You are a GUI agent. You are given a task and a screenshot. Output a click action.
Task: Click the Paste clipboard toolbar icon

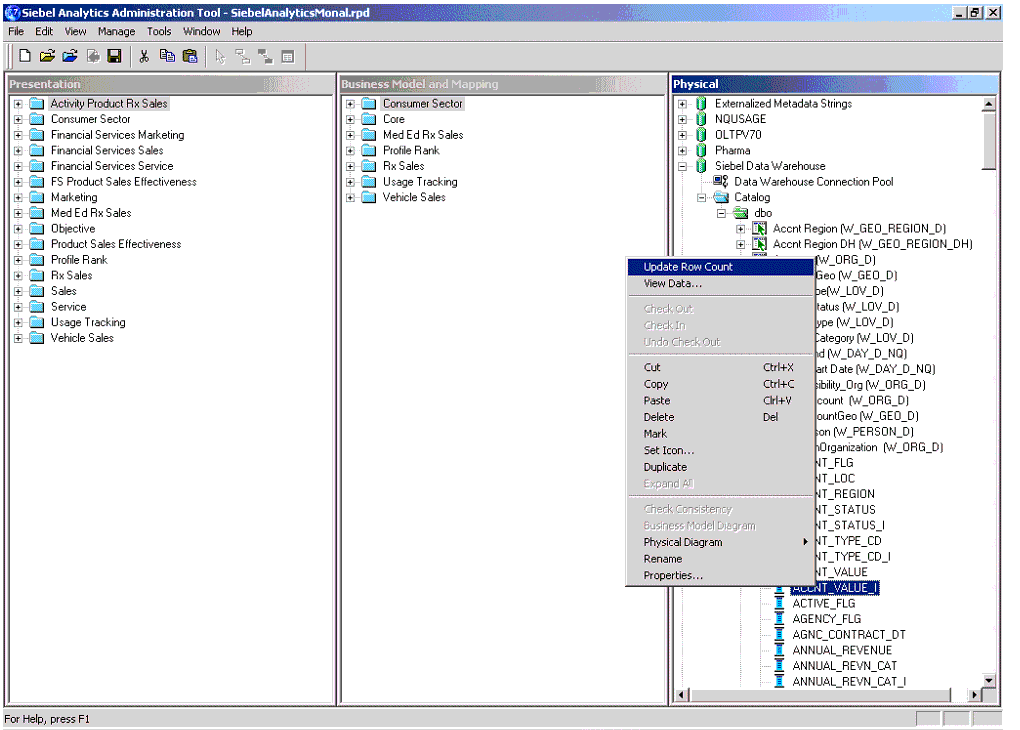click(x=189, y=56)
